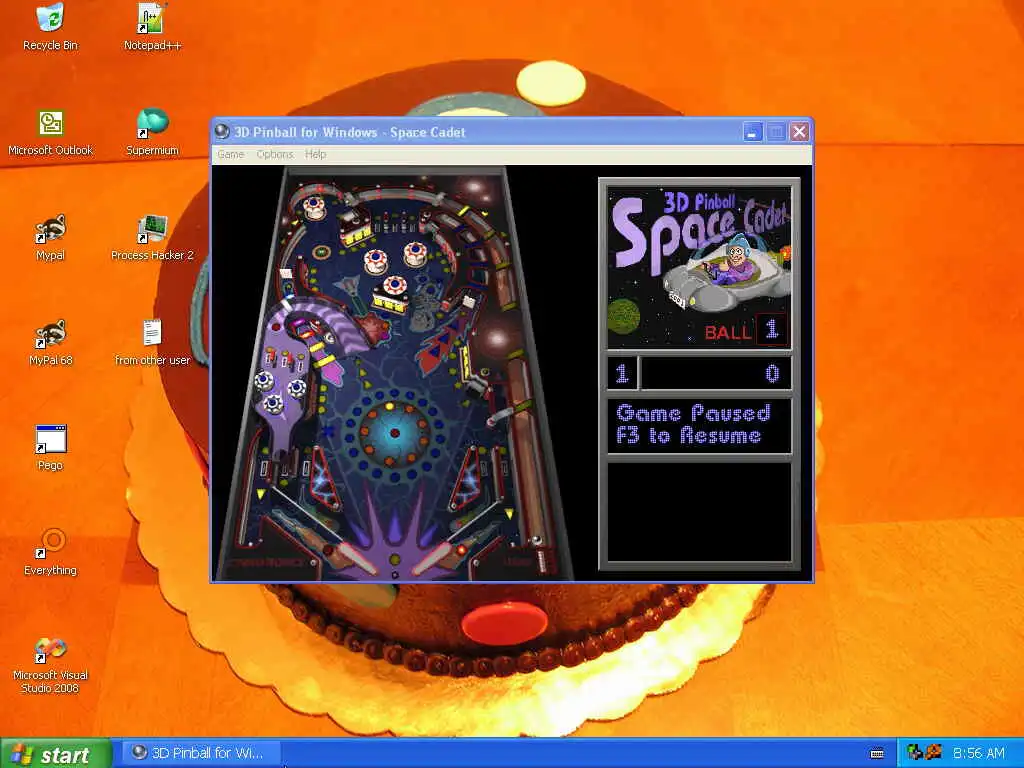1024x768 pixels.
Task: Click the 8:56 AM taskbar clock
Action: pos(978,753)
